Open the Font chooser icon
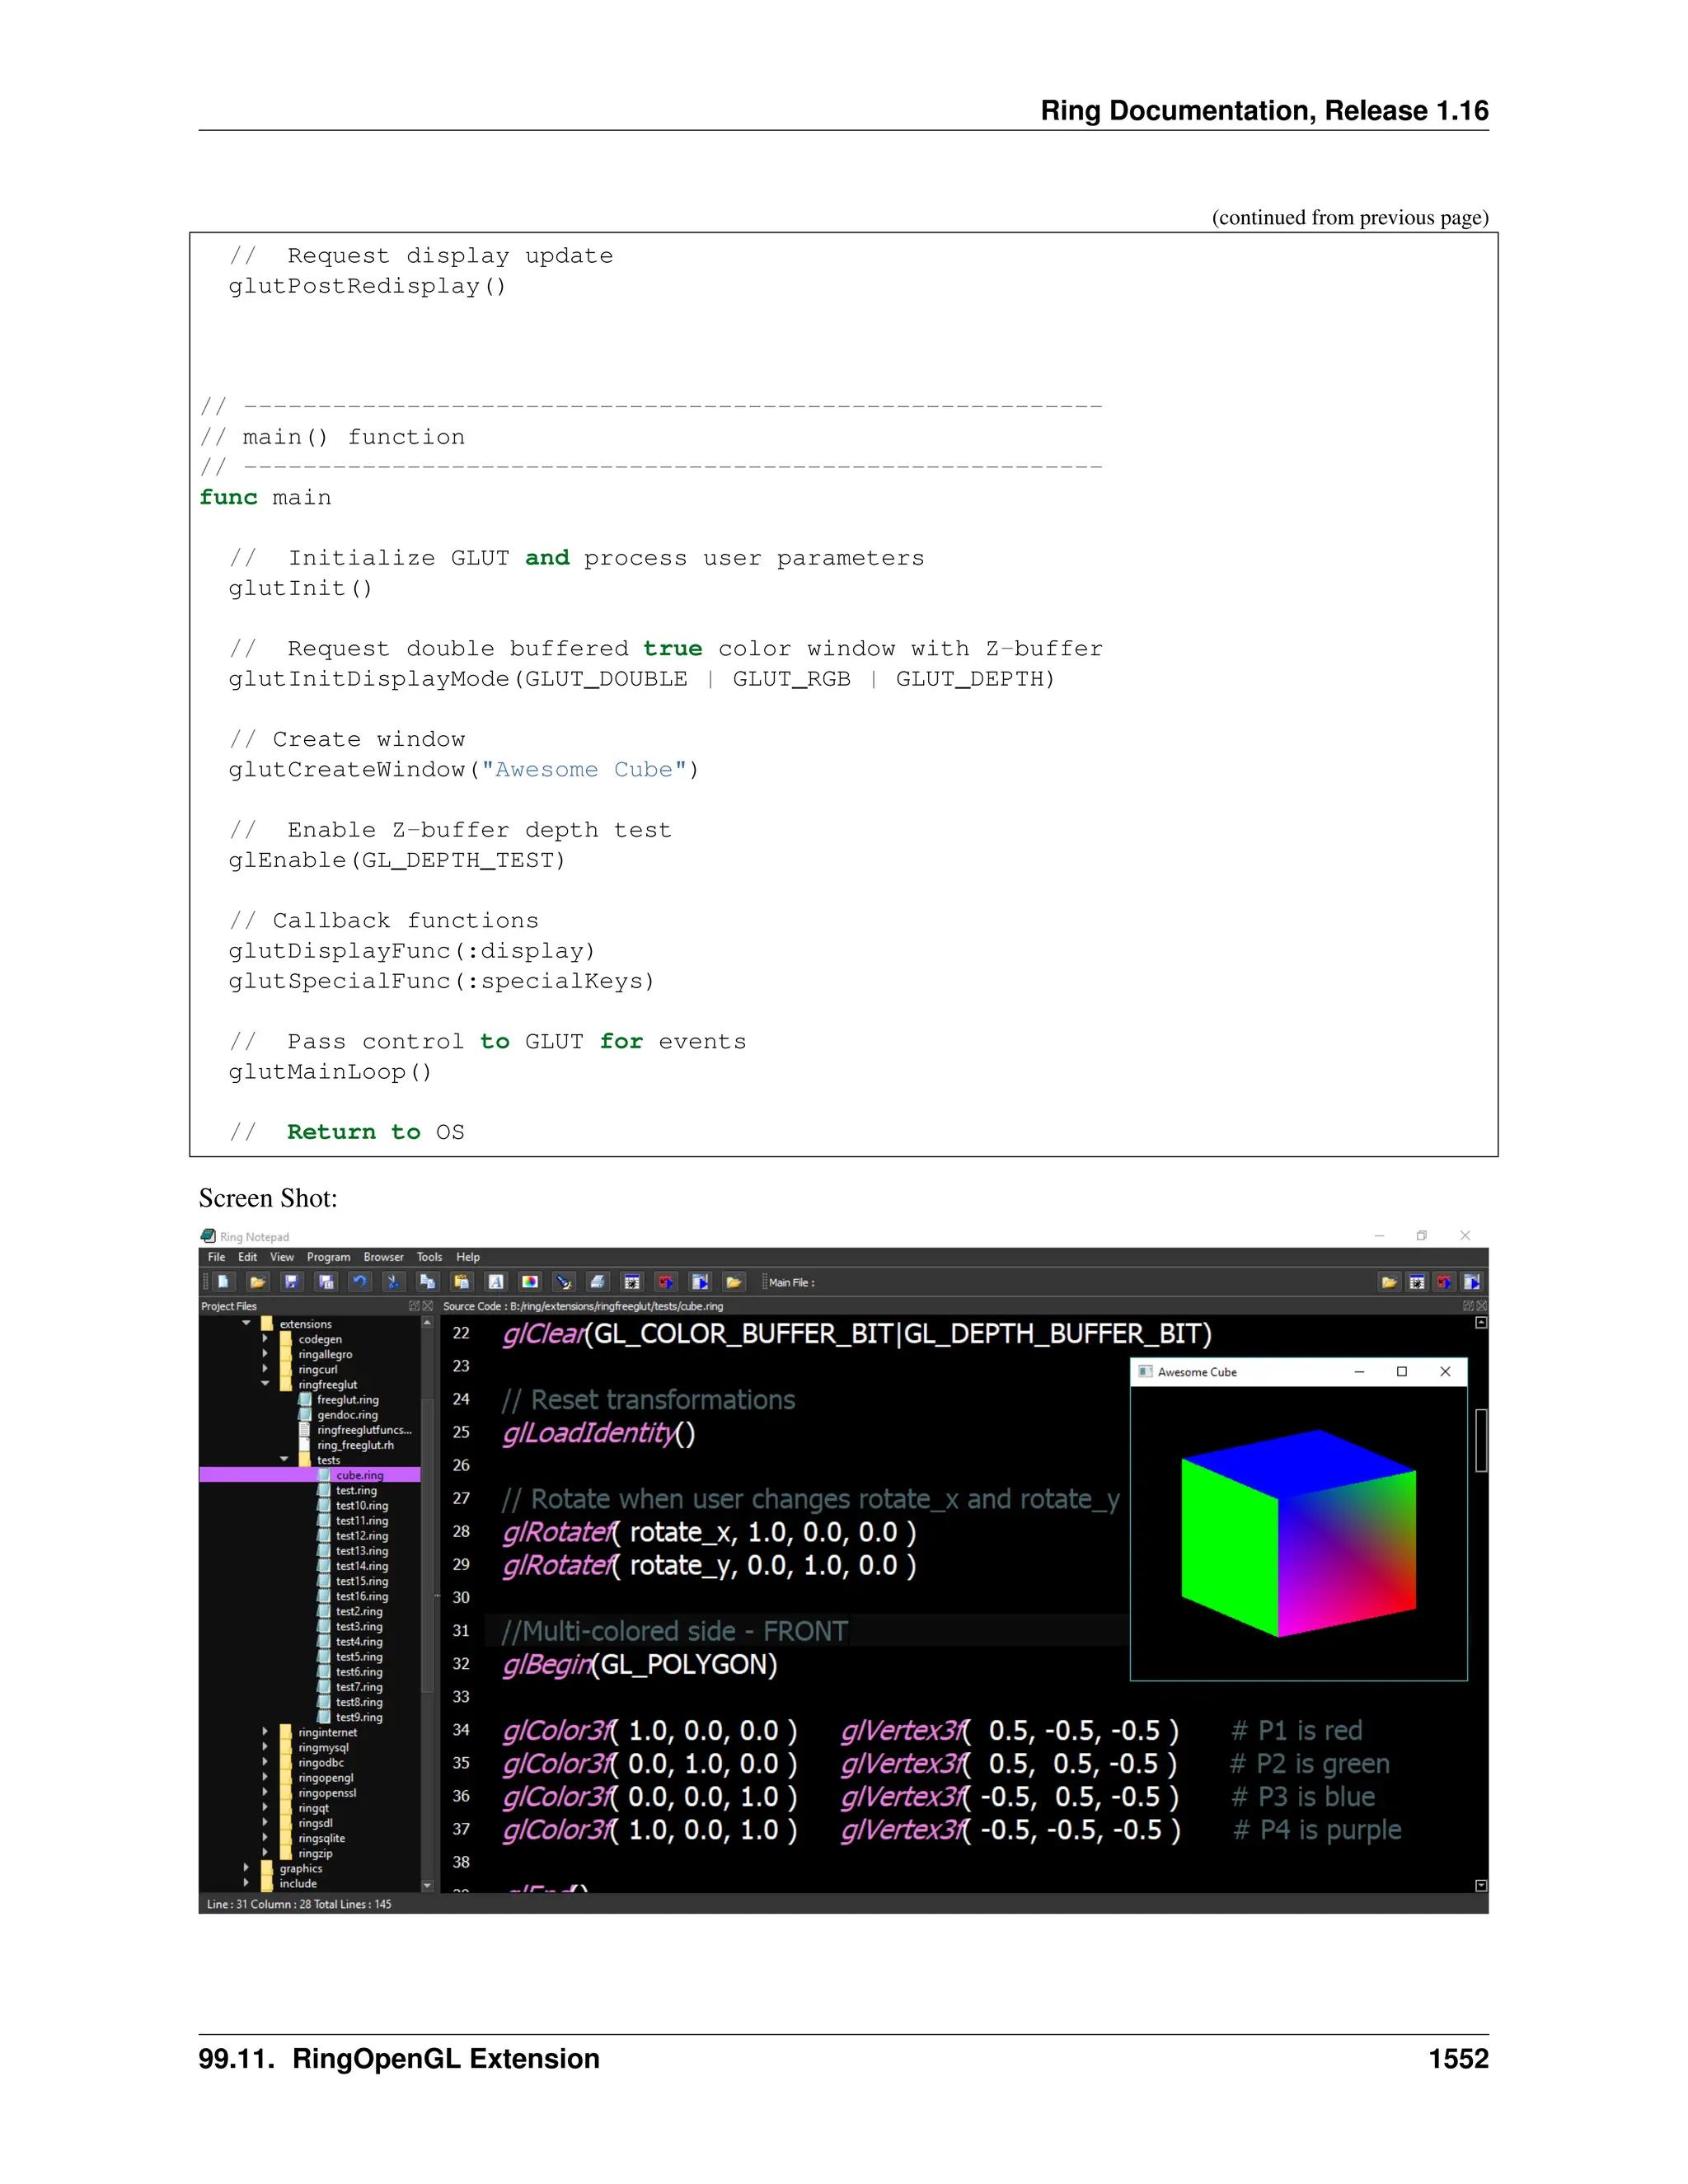The image size is (1688, 2184). coord(496,1282)
